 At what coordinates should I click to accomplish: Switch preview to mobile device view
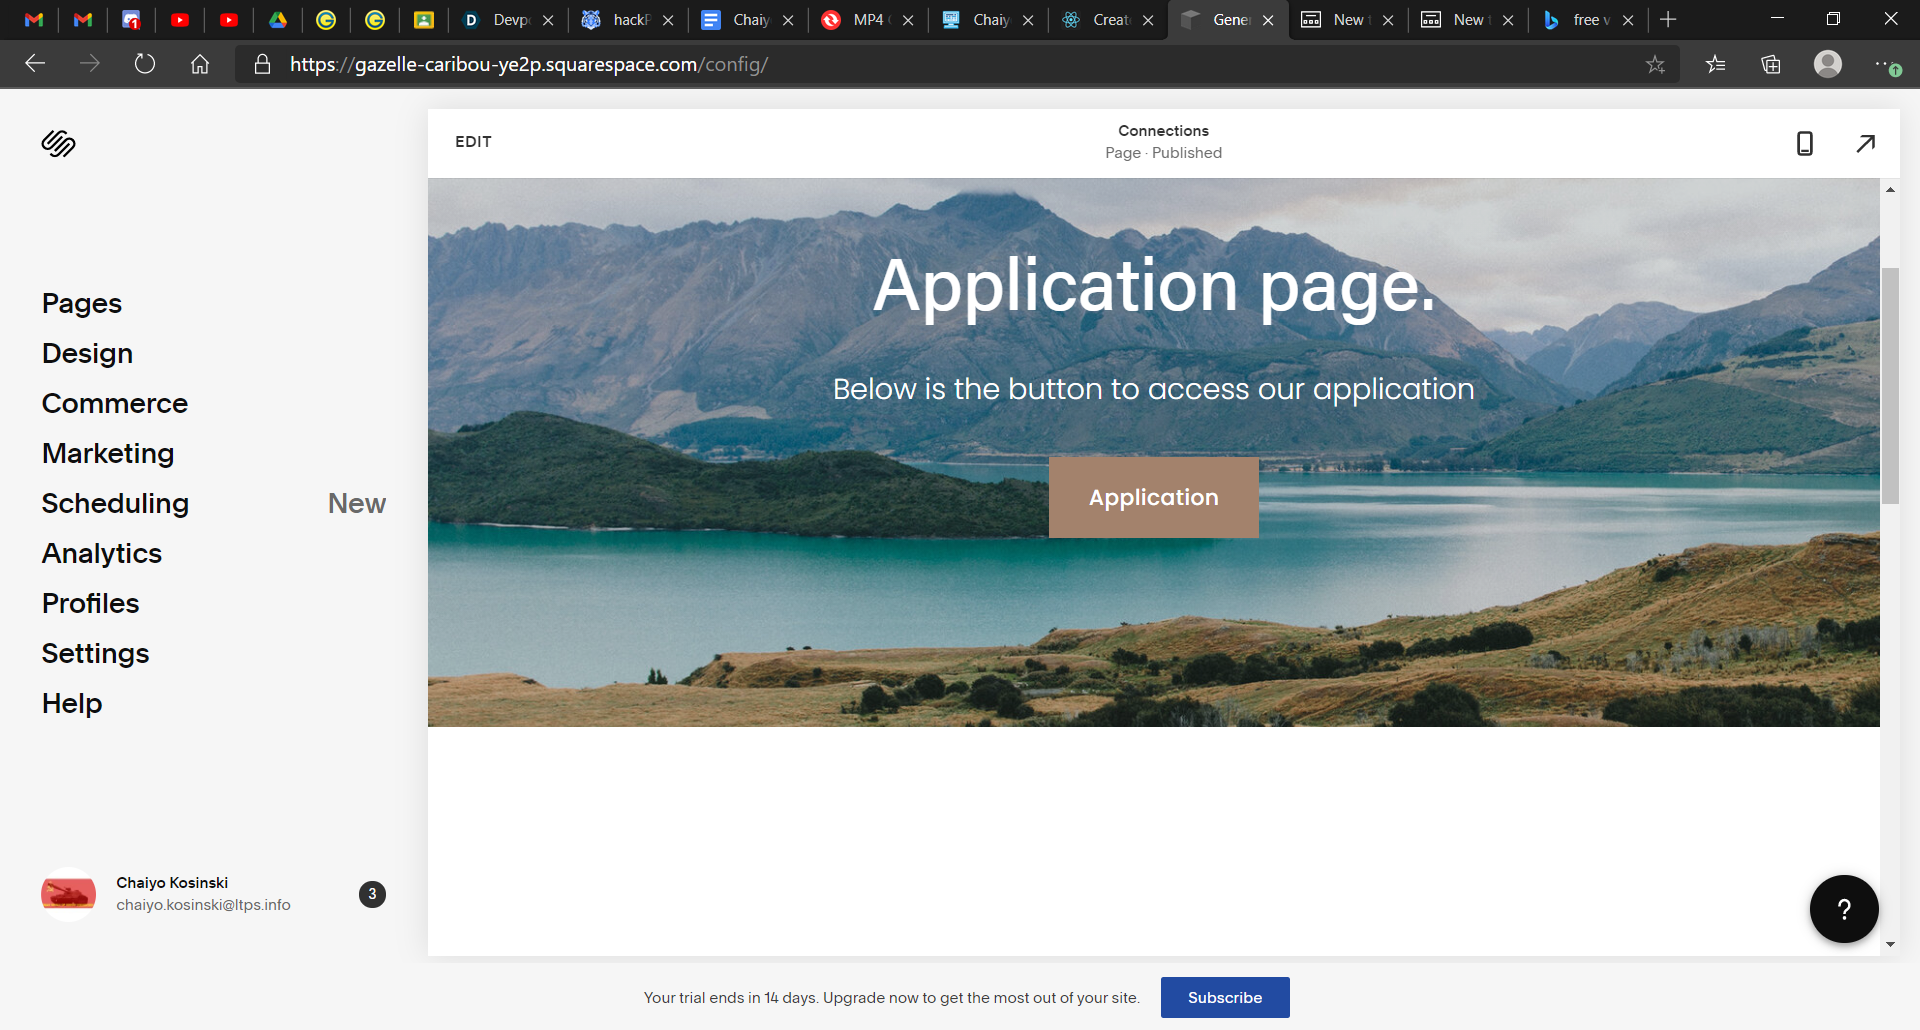tap(1805, 143)
